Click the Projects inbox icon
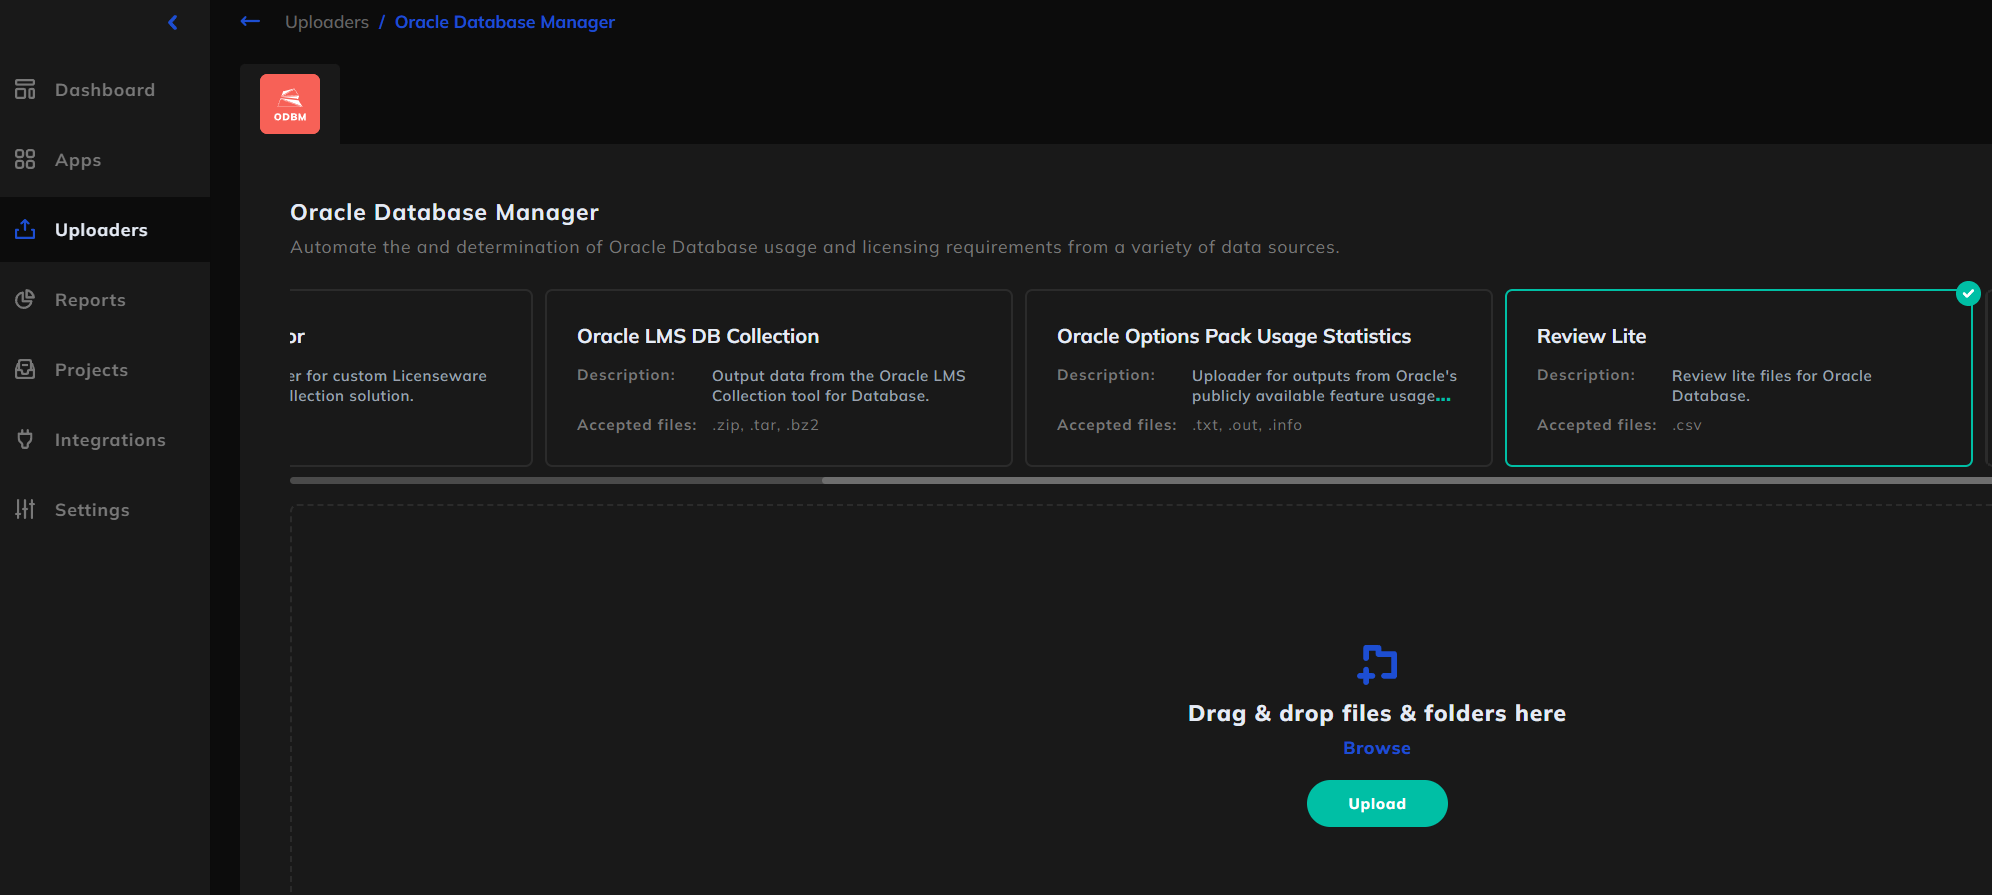 pos(25,370)
